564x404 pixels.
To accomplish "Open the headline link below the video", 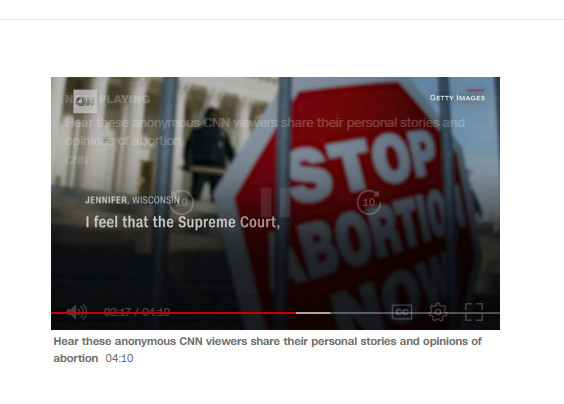I will pyautogui.click(x=267, y=350).
